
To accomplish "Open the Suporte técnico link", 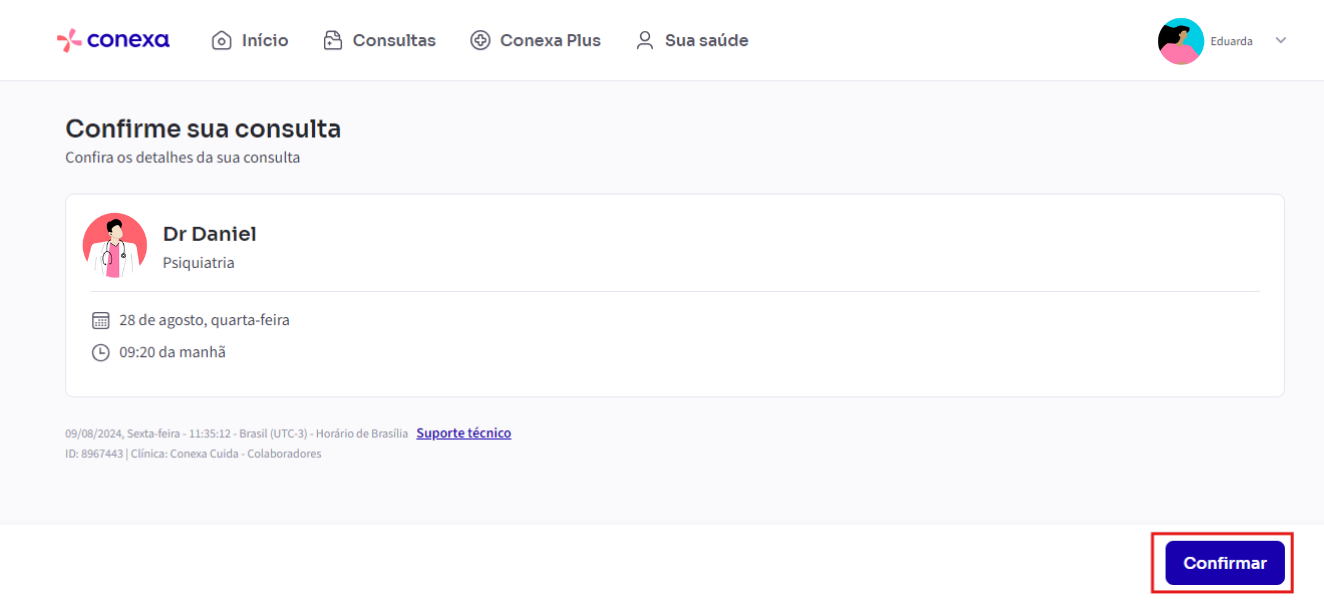I will [464, 433].
